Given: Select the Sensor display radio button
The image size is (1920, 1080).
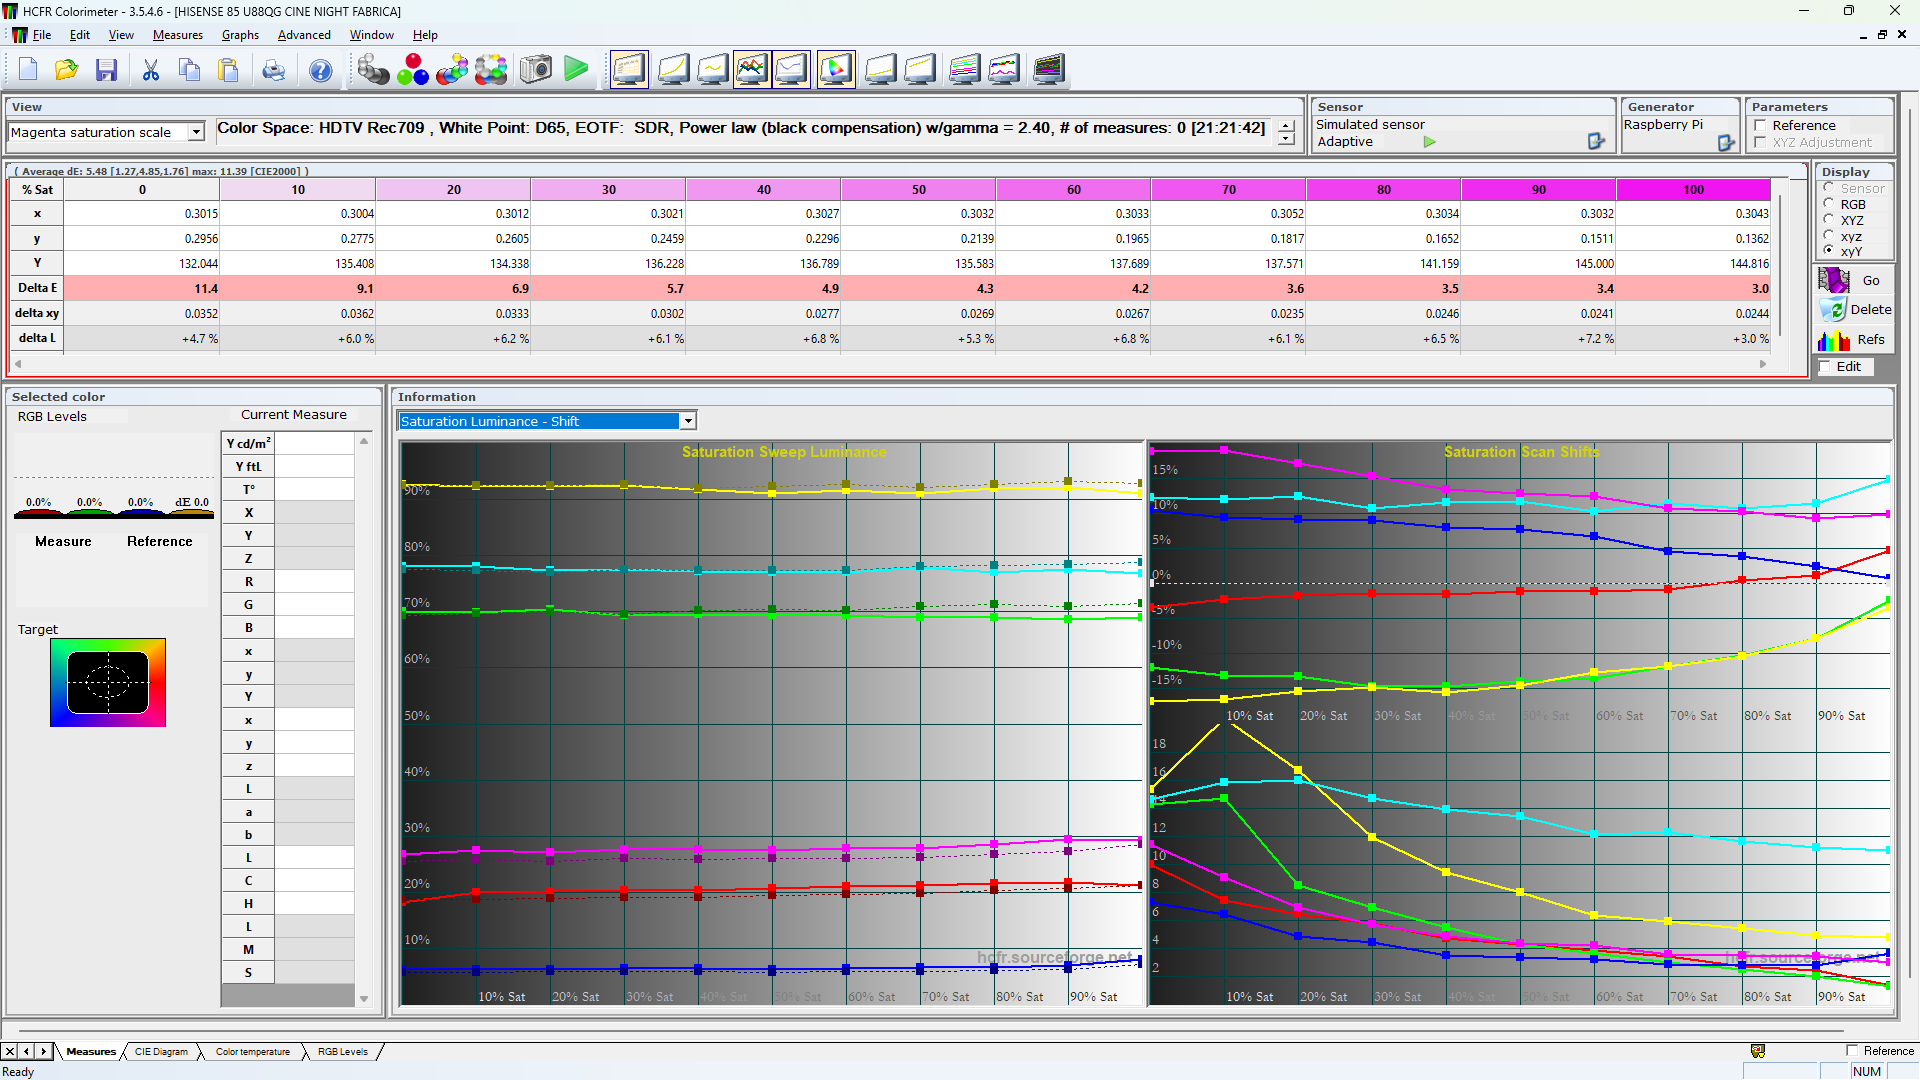Looking at the screenshot, I should [x=1829, y=188].
